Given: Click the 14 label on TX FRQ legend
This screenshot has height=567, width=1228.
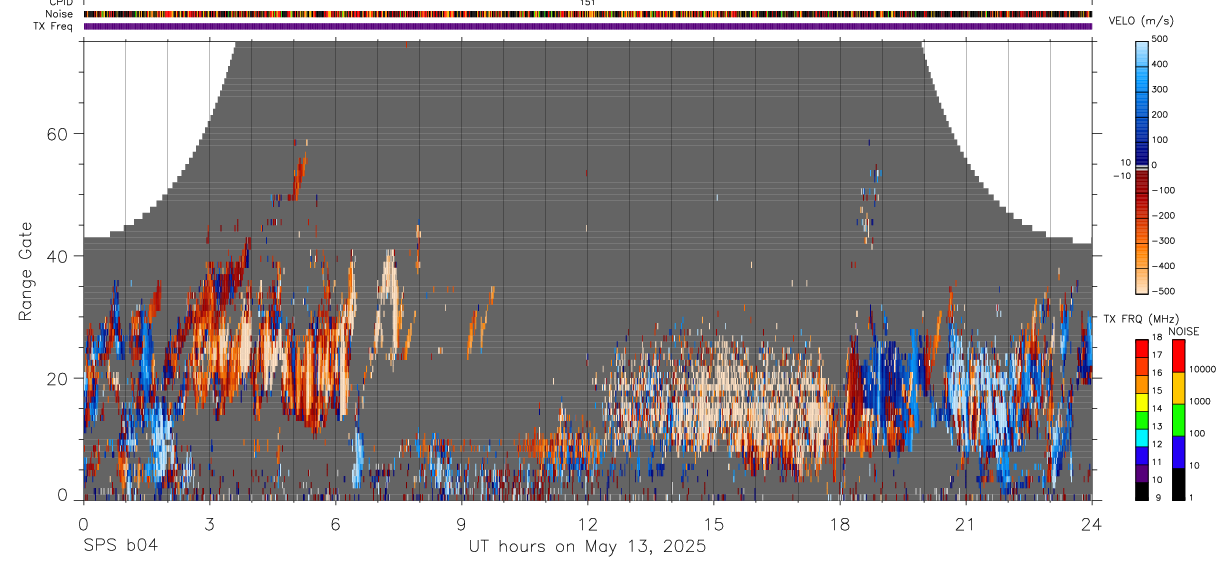Looking at the screenshot, I should tap(1158, 409).
